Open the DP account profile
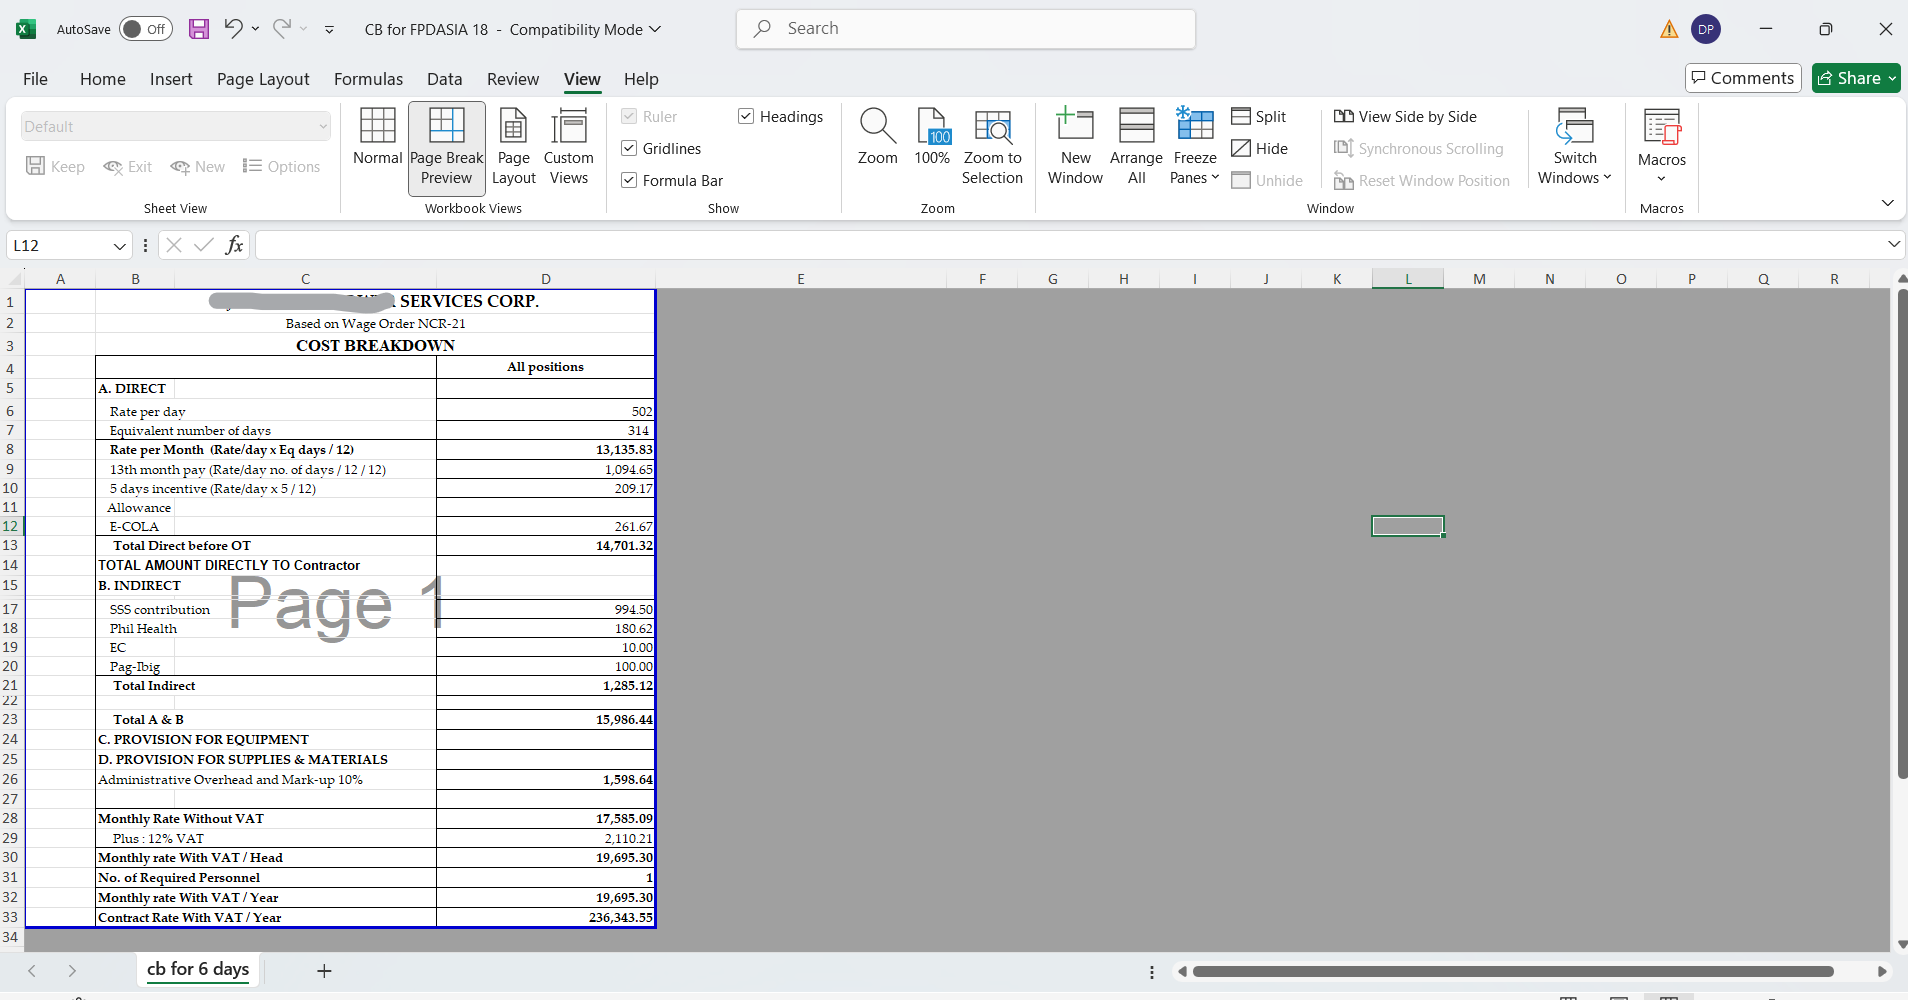 1706,29
